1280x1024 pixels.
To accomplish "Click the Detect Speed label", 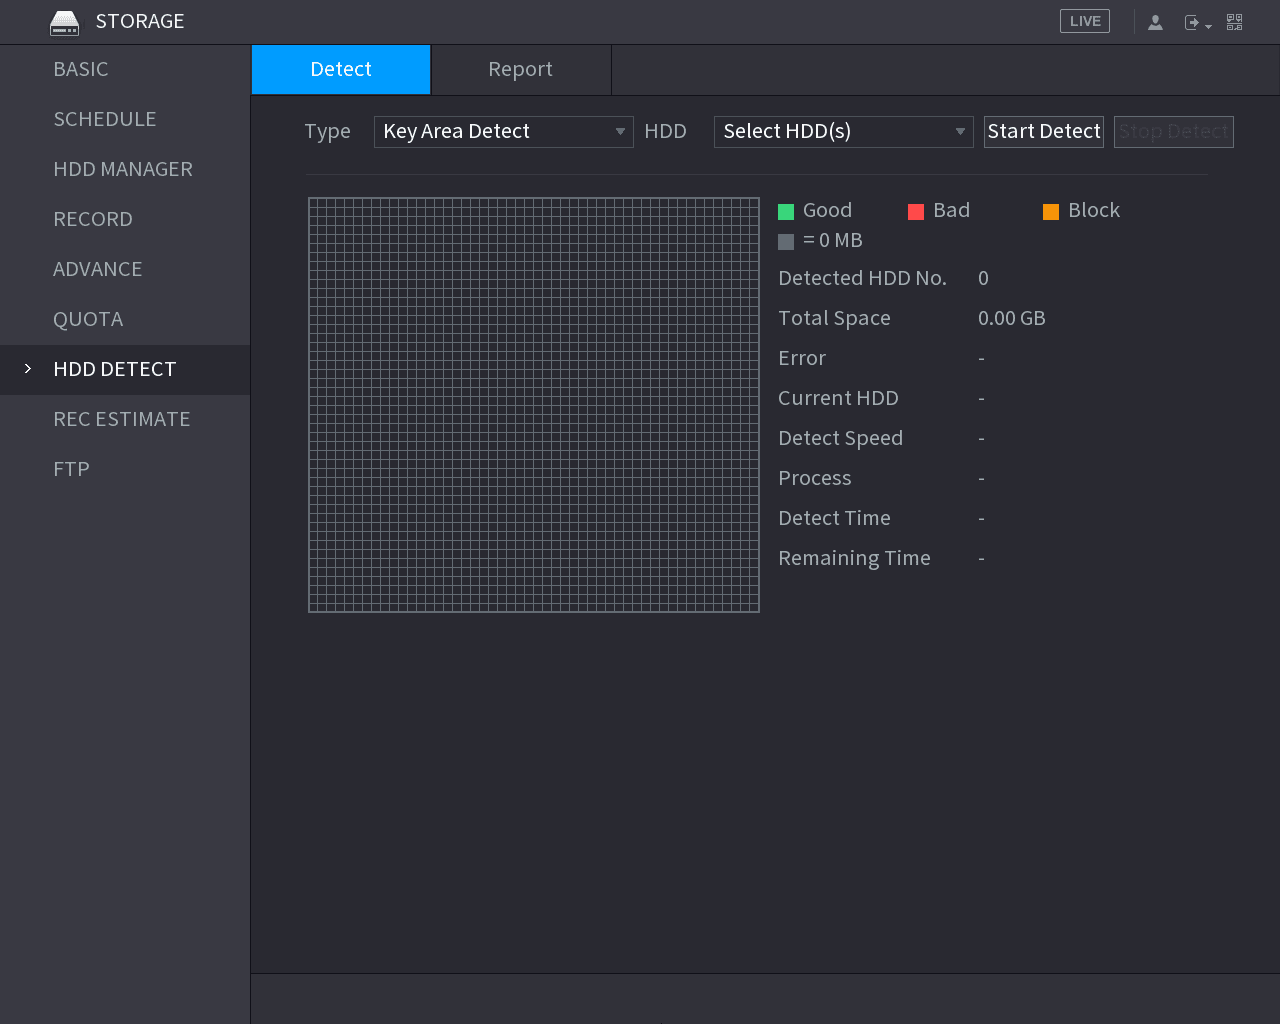I will (x=840, y=438).
